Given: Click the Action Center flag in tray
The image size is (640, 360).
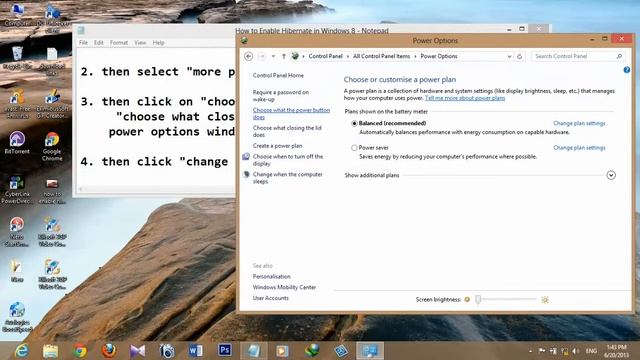Looking at the screenshot, I should [x=542, y=351].
